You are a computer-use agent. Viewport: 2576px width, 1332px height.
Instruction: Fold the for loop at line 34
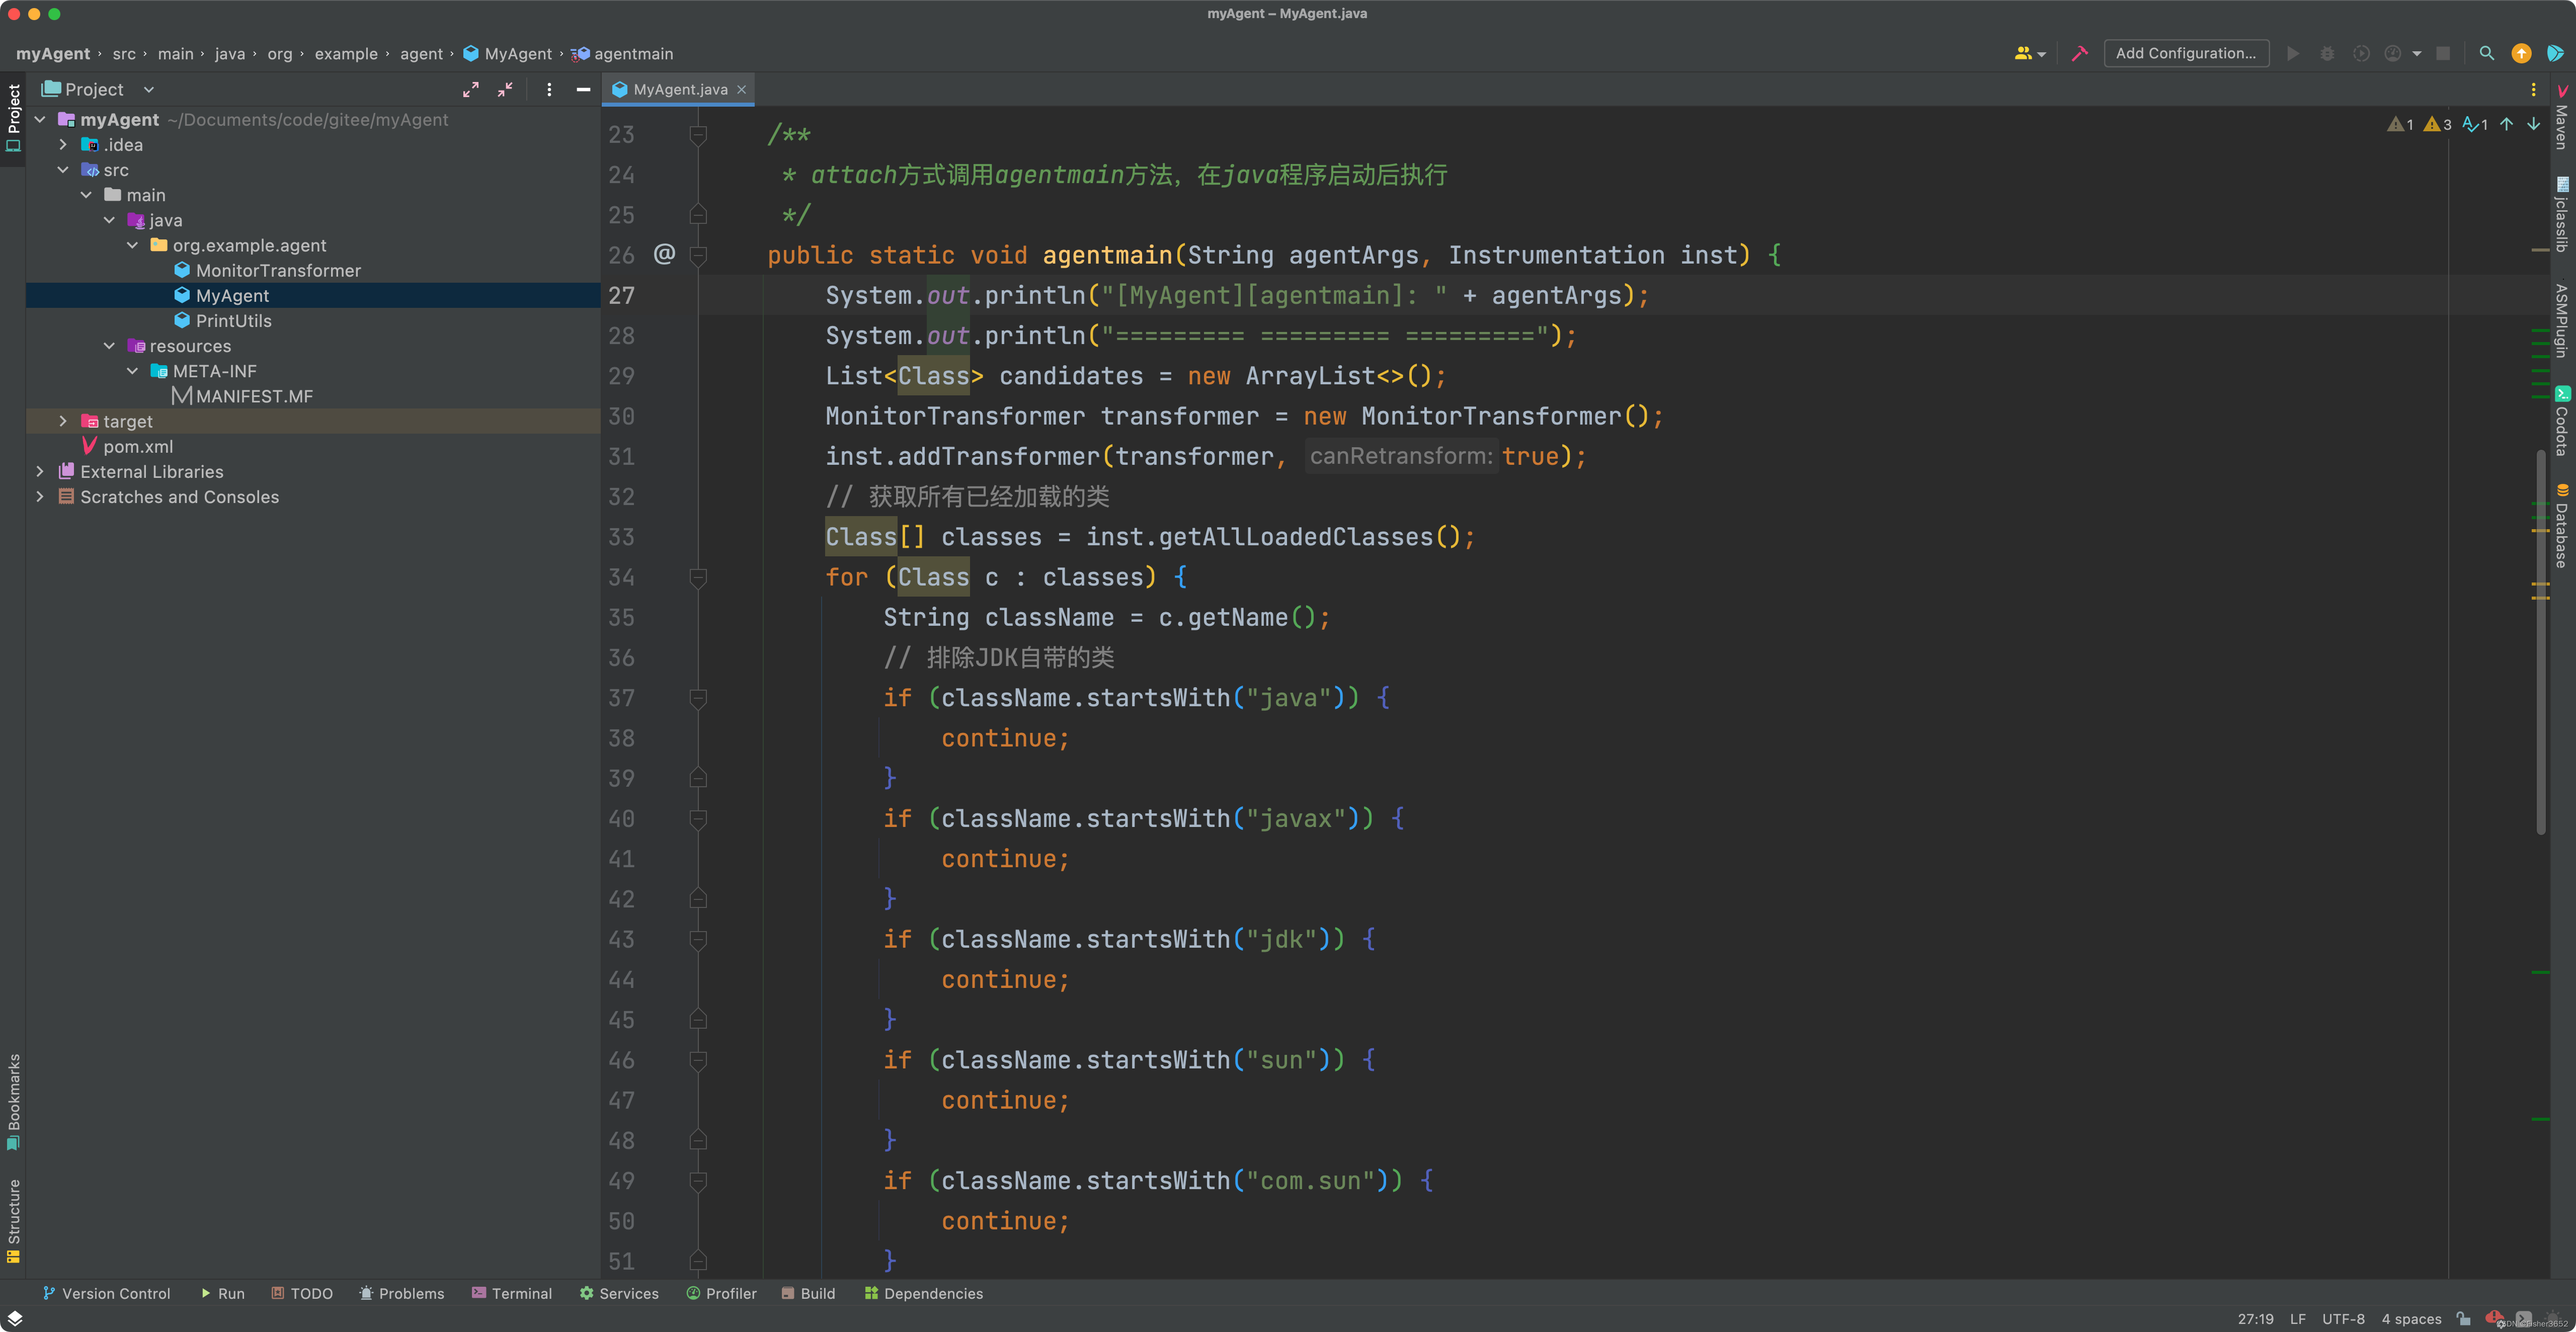(699, 577)
